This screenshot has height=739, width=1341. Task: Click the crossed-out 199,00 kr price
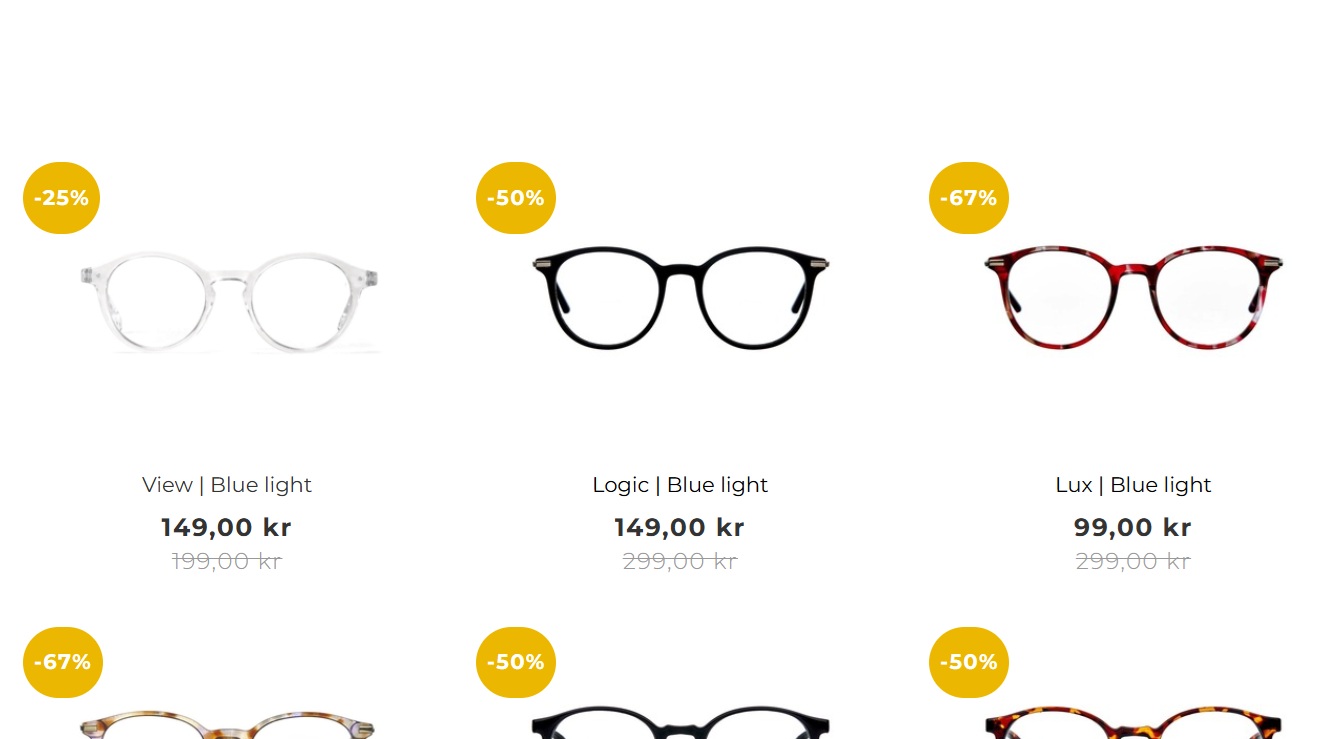(x=227, y=562)
